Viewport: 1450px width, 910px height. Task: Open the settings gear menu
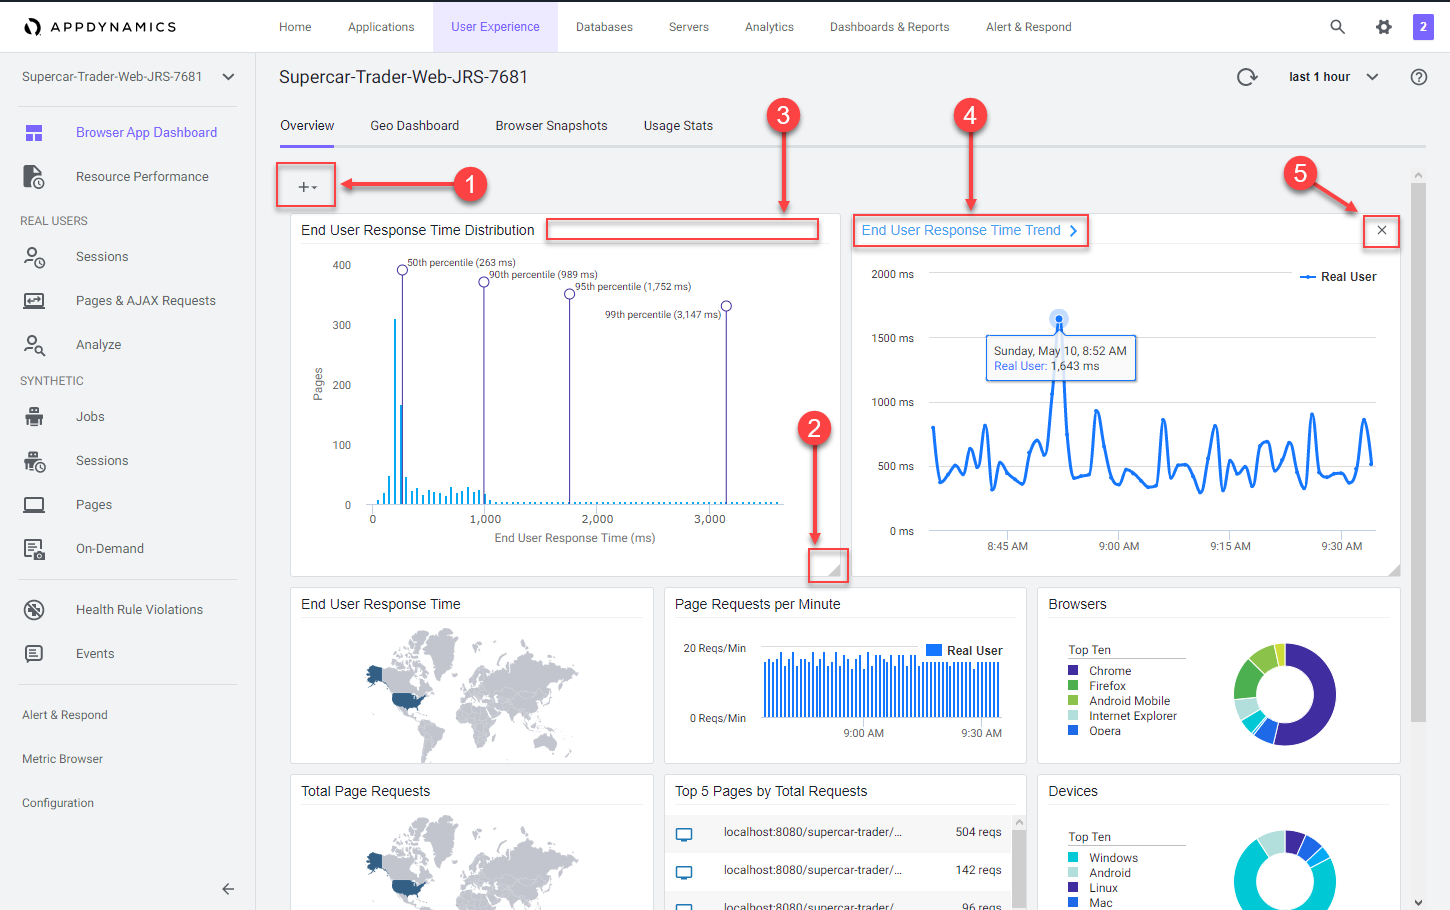tap(1384, 27)
